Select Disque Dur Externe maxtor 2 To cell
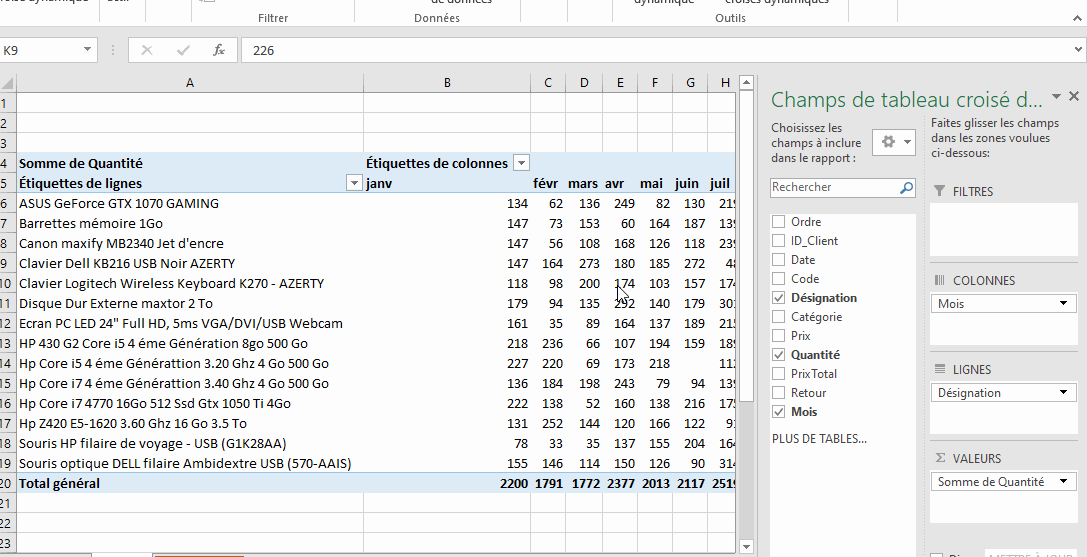 point(190,303)
